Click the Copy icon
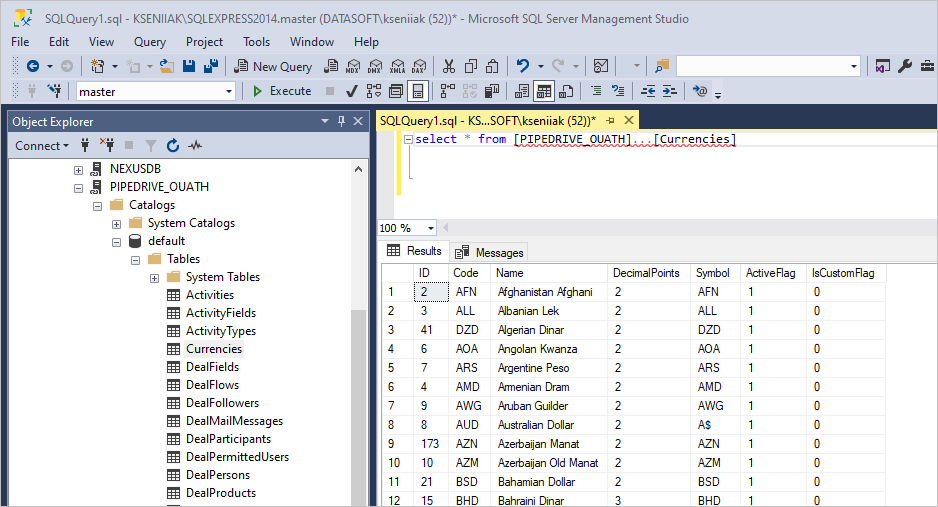 471,66
